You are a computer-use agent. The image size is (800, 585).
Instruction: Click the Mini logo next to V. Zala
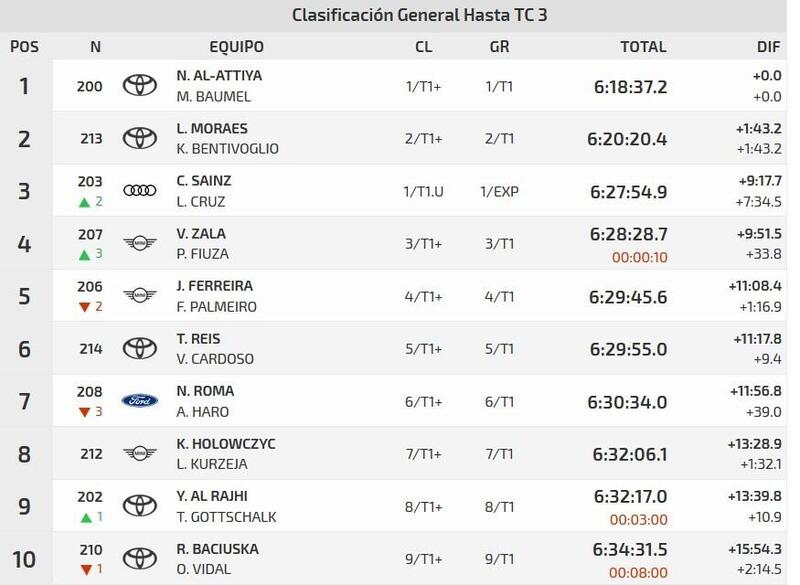(x=140, y=242)
